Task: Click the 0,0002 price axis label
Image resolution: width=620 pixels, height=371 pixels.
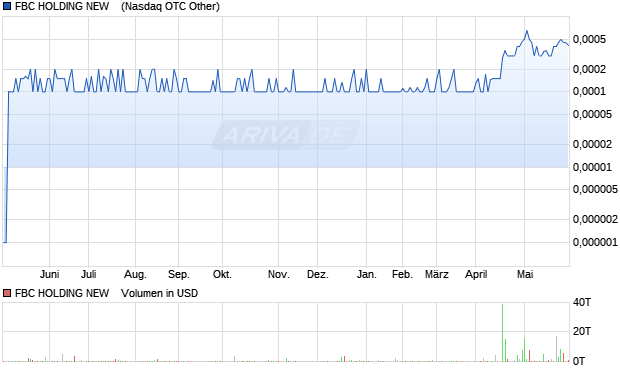Action: [589, 70]
